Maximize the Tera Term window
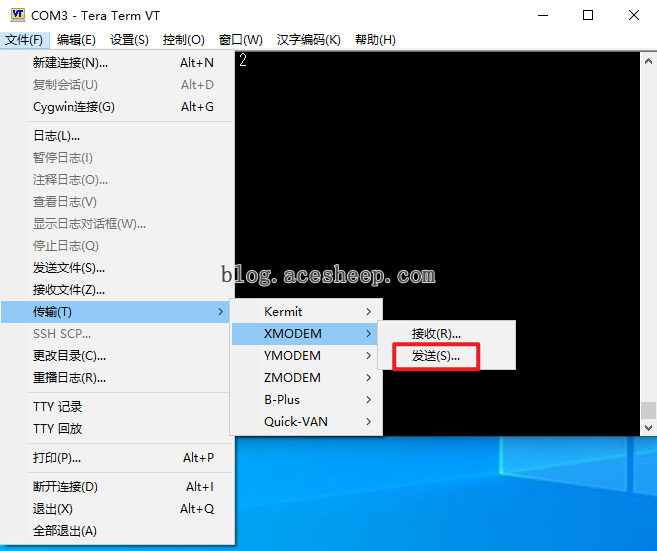This screenshot has height=551, width=657. point(588,16)
